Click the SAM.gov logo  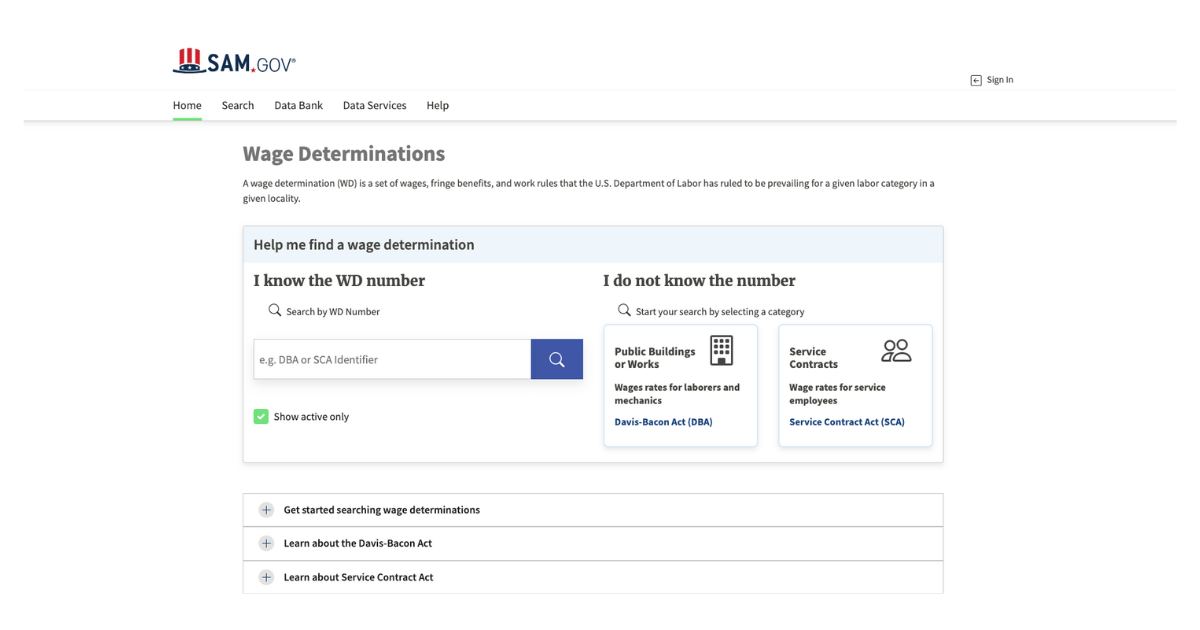click(233, 60)
